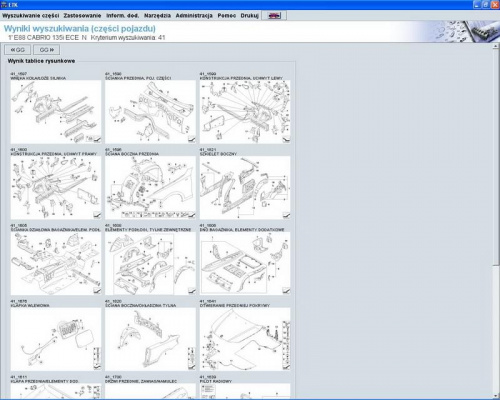Open Ściana boczna/okładzina tylna diagram
Screen dimensions: 500x400
pos(150,339)
